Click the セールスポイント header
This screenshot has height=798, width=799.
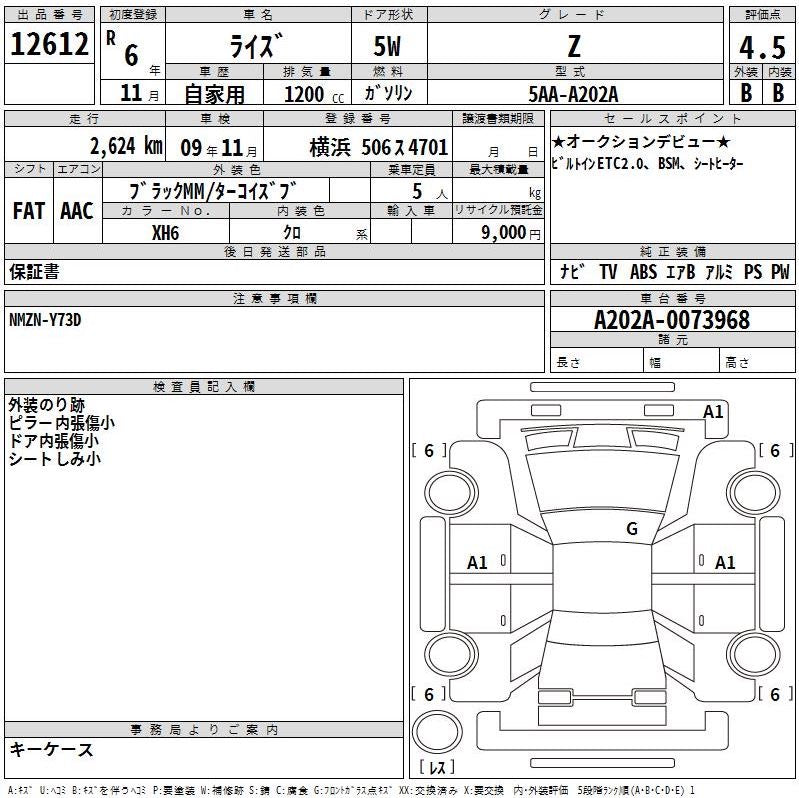coord(673,119)
